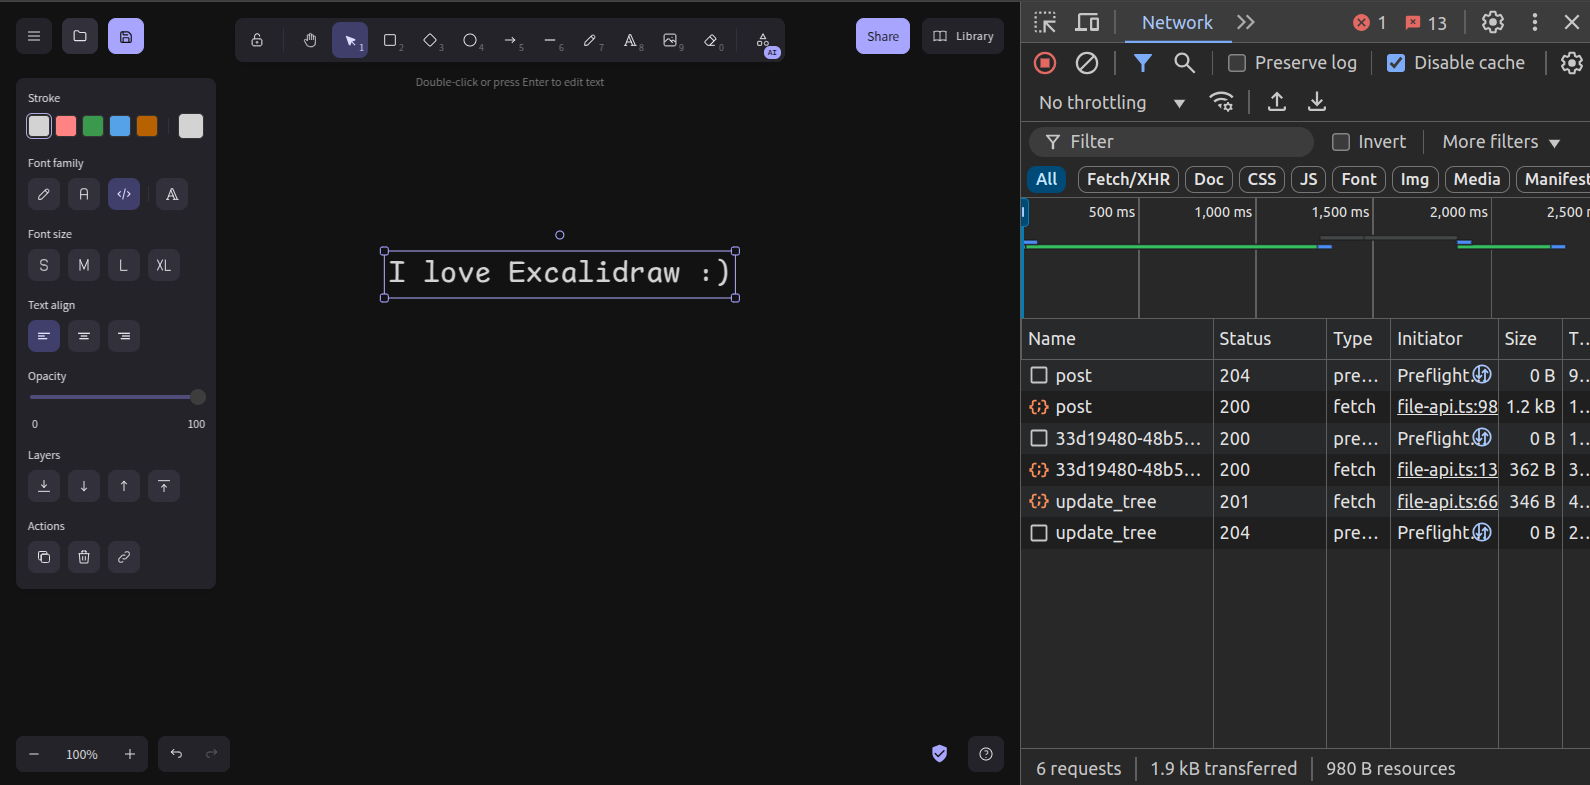Set font size to Small
Screen dimensions: 1590x785
pos(44,265)
